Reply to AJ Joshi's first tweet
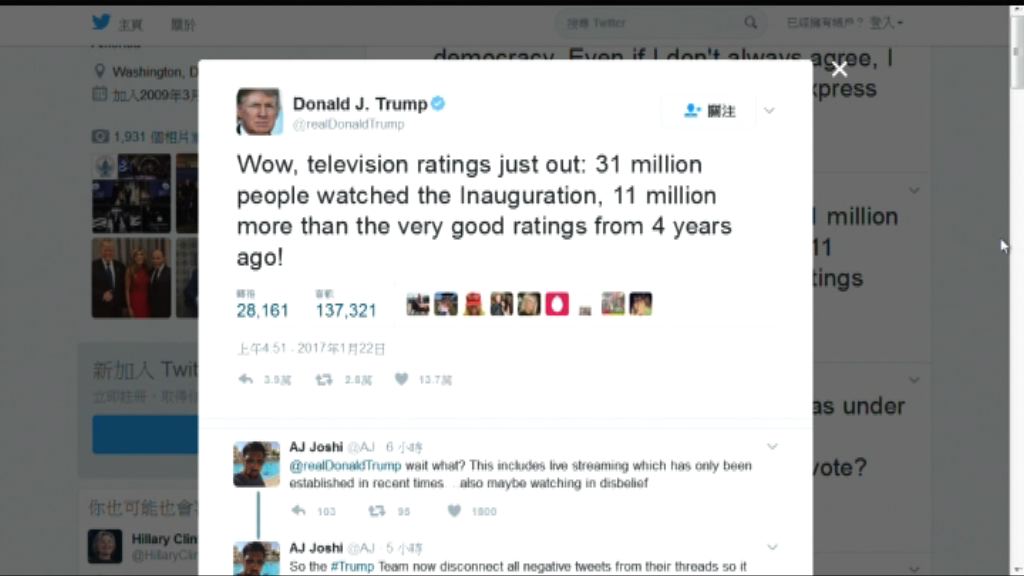This screenshot has height=576, width=1024. (x=298, y=511)
